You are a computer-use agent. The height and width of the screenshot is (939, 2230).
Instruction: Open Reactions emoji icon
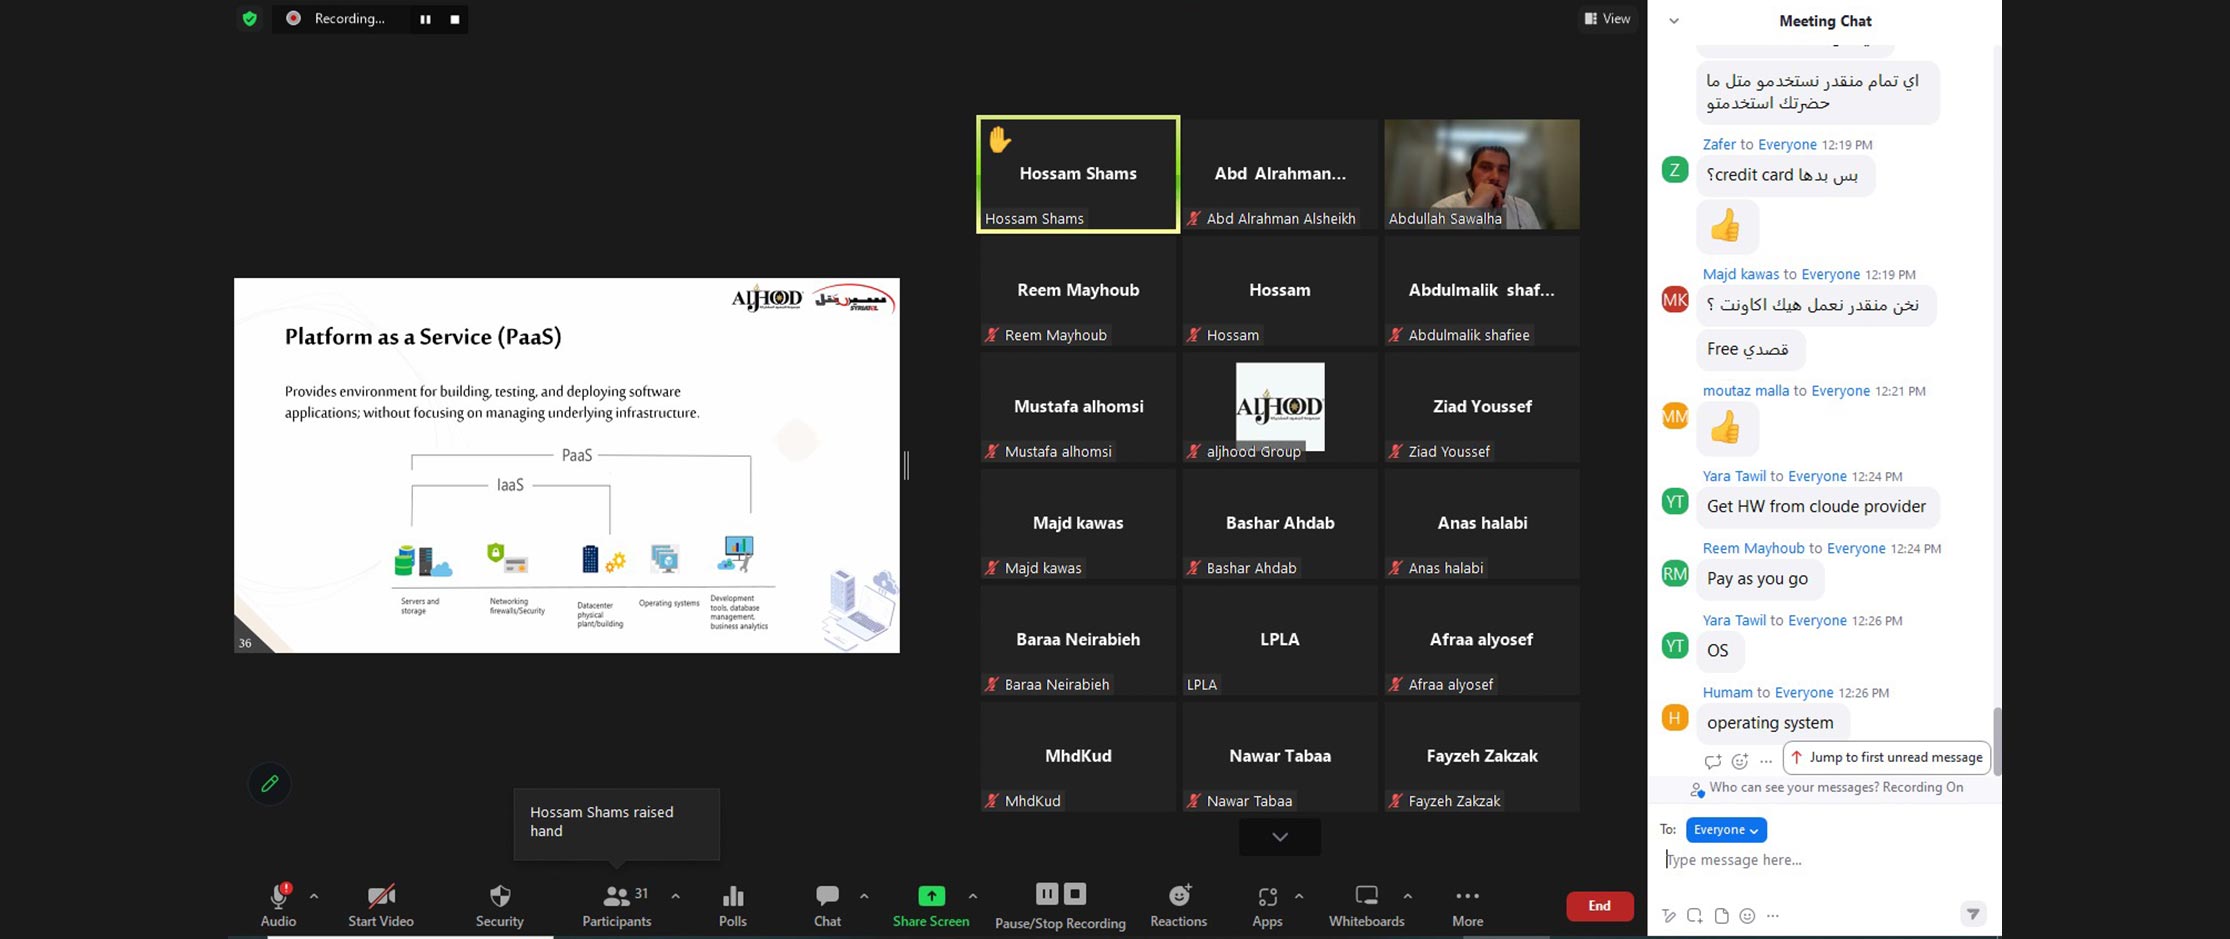(x=1178, y=897)
